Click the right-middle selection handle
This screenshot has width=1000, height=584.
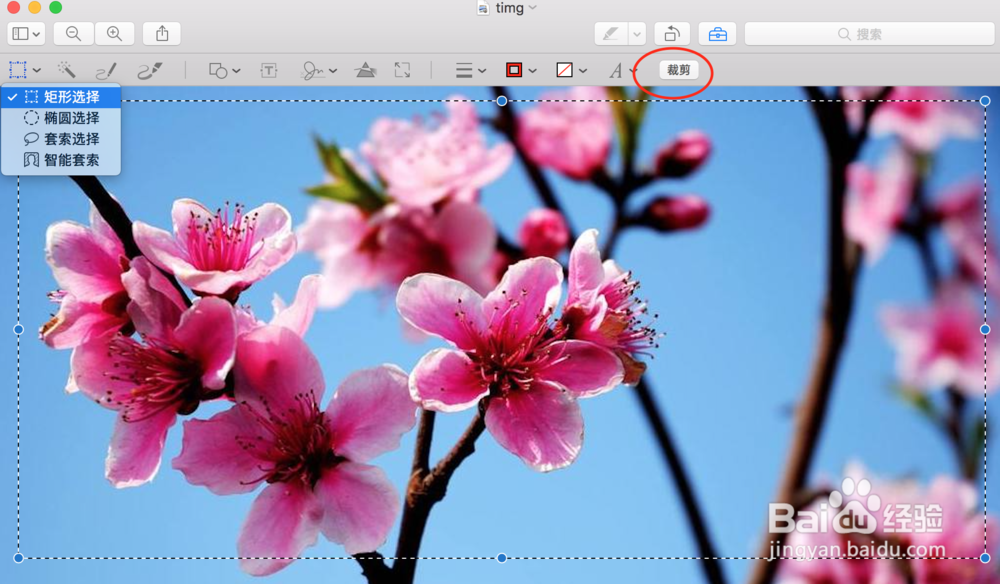(x=985, y=330)
